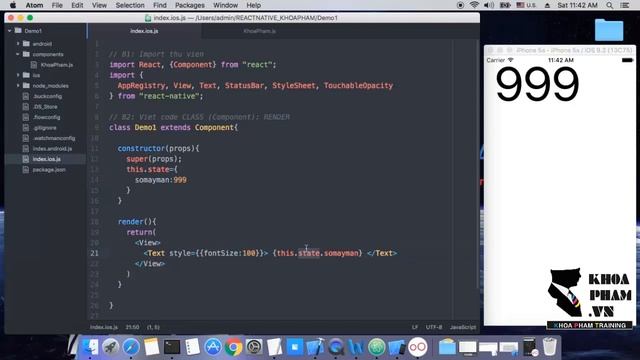Screen dimensions: 640x360
Task: Launch Launchpad rocket icon in Dock
Action: [110, 347]
